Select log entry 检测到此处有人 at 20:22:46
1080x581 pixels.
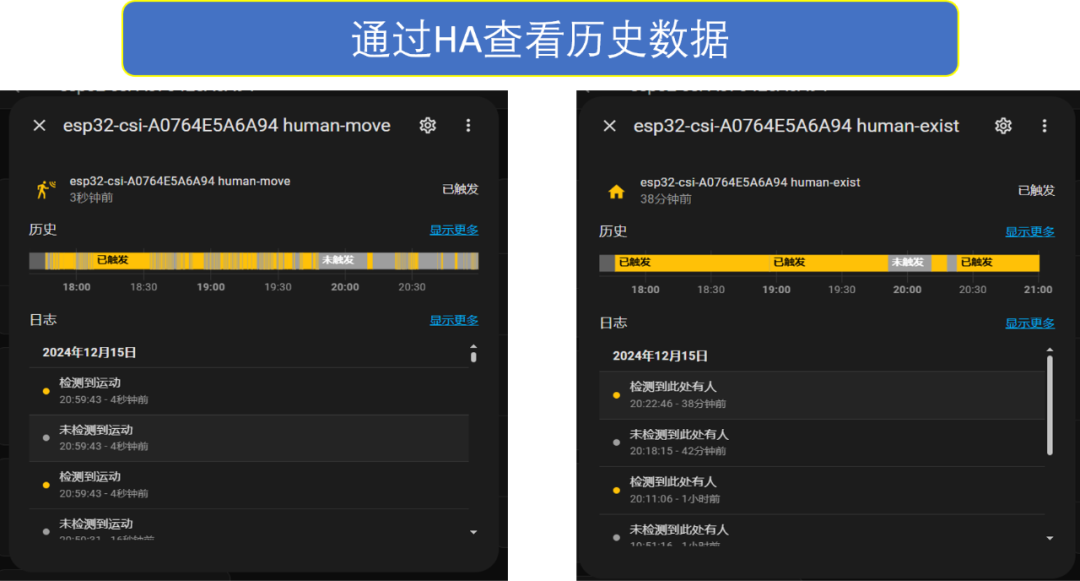click(x=822, y=395)
